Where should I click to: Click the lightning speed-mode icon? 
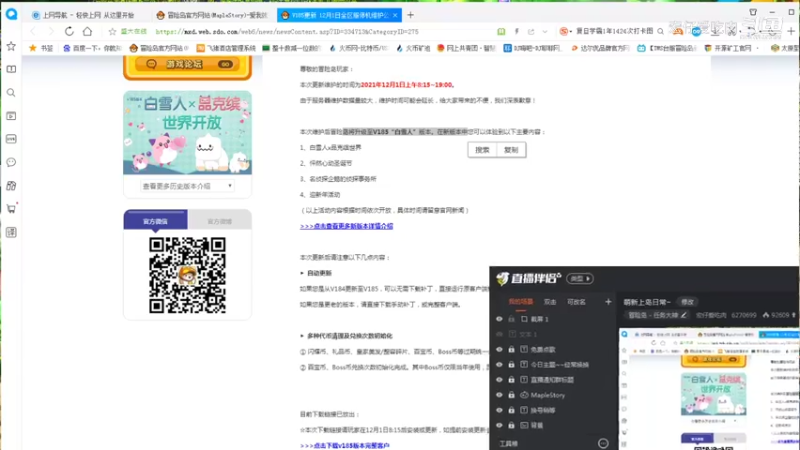tap(516, 32)
